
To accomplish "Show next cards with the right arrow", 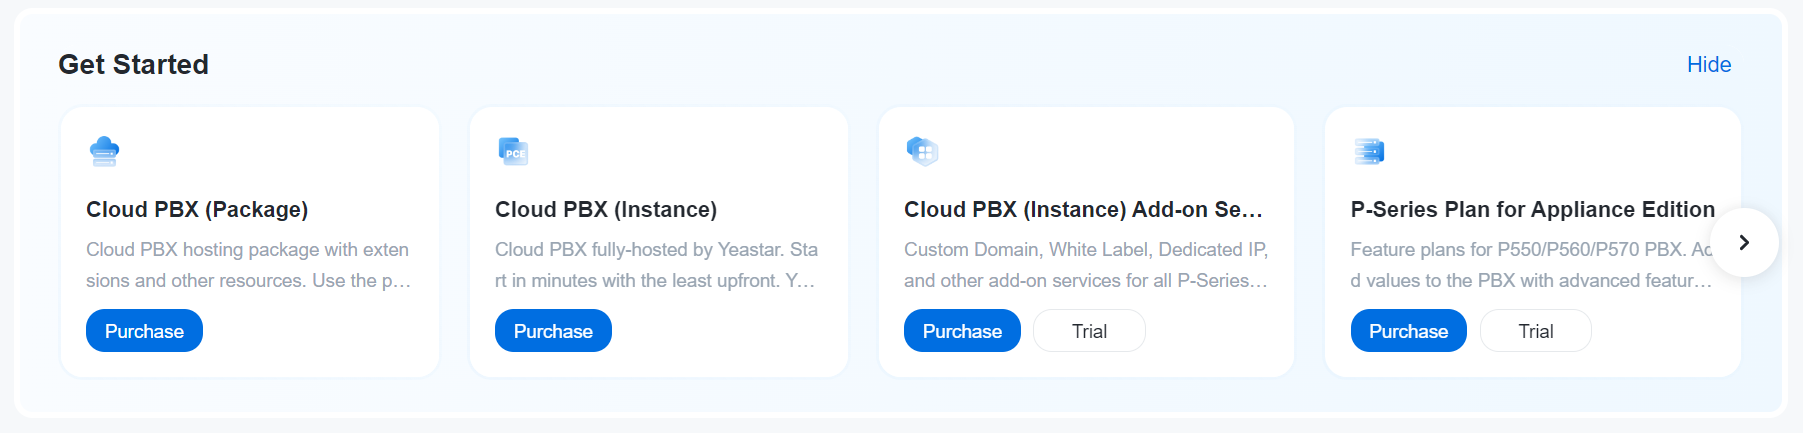I will [x=1744, y=243].
